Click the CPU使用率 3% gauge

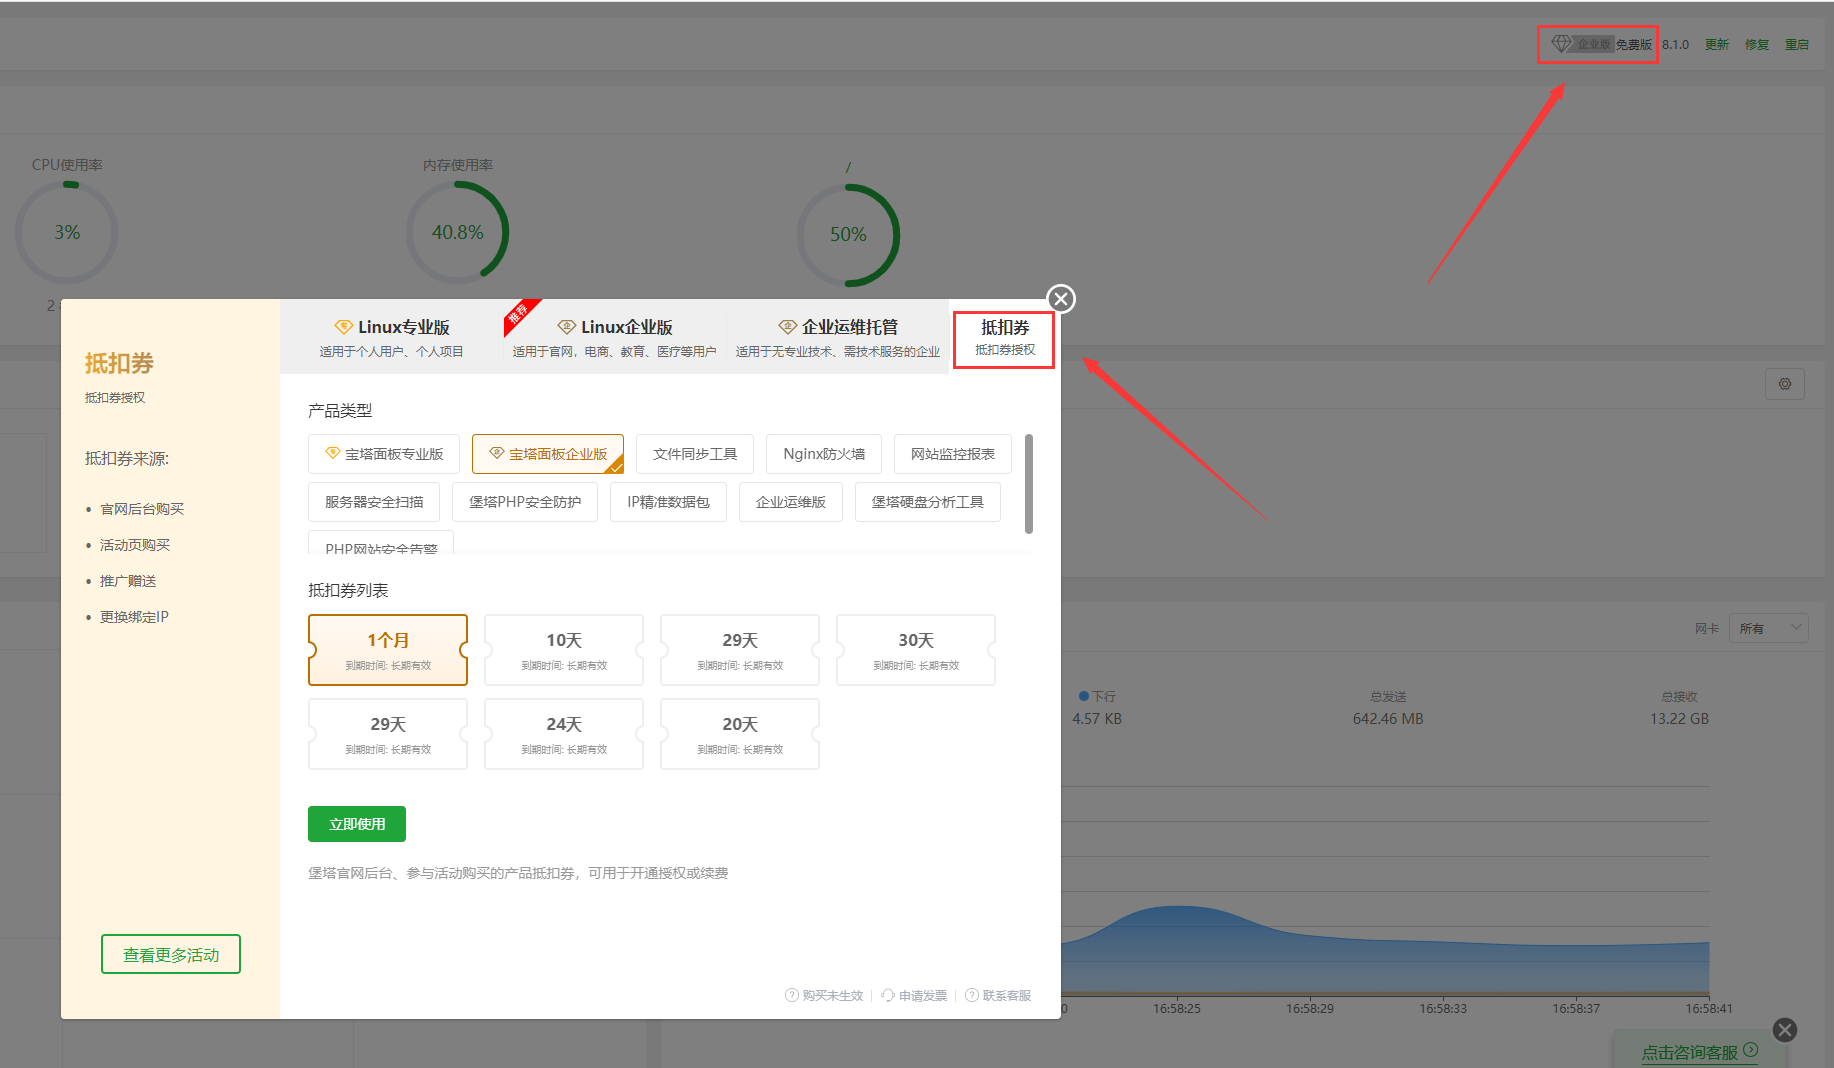(x=67, y=232)
